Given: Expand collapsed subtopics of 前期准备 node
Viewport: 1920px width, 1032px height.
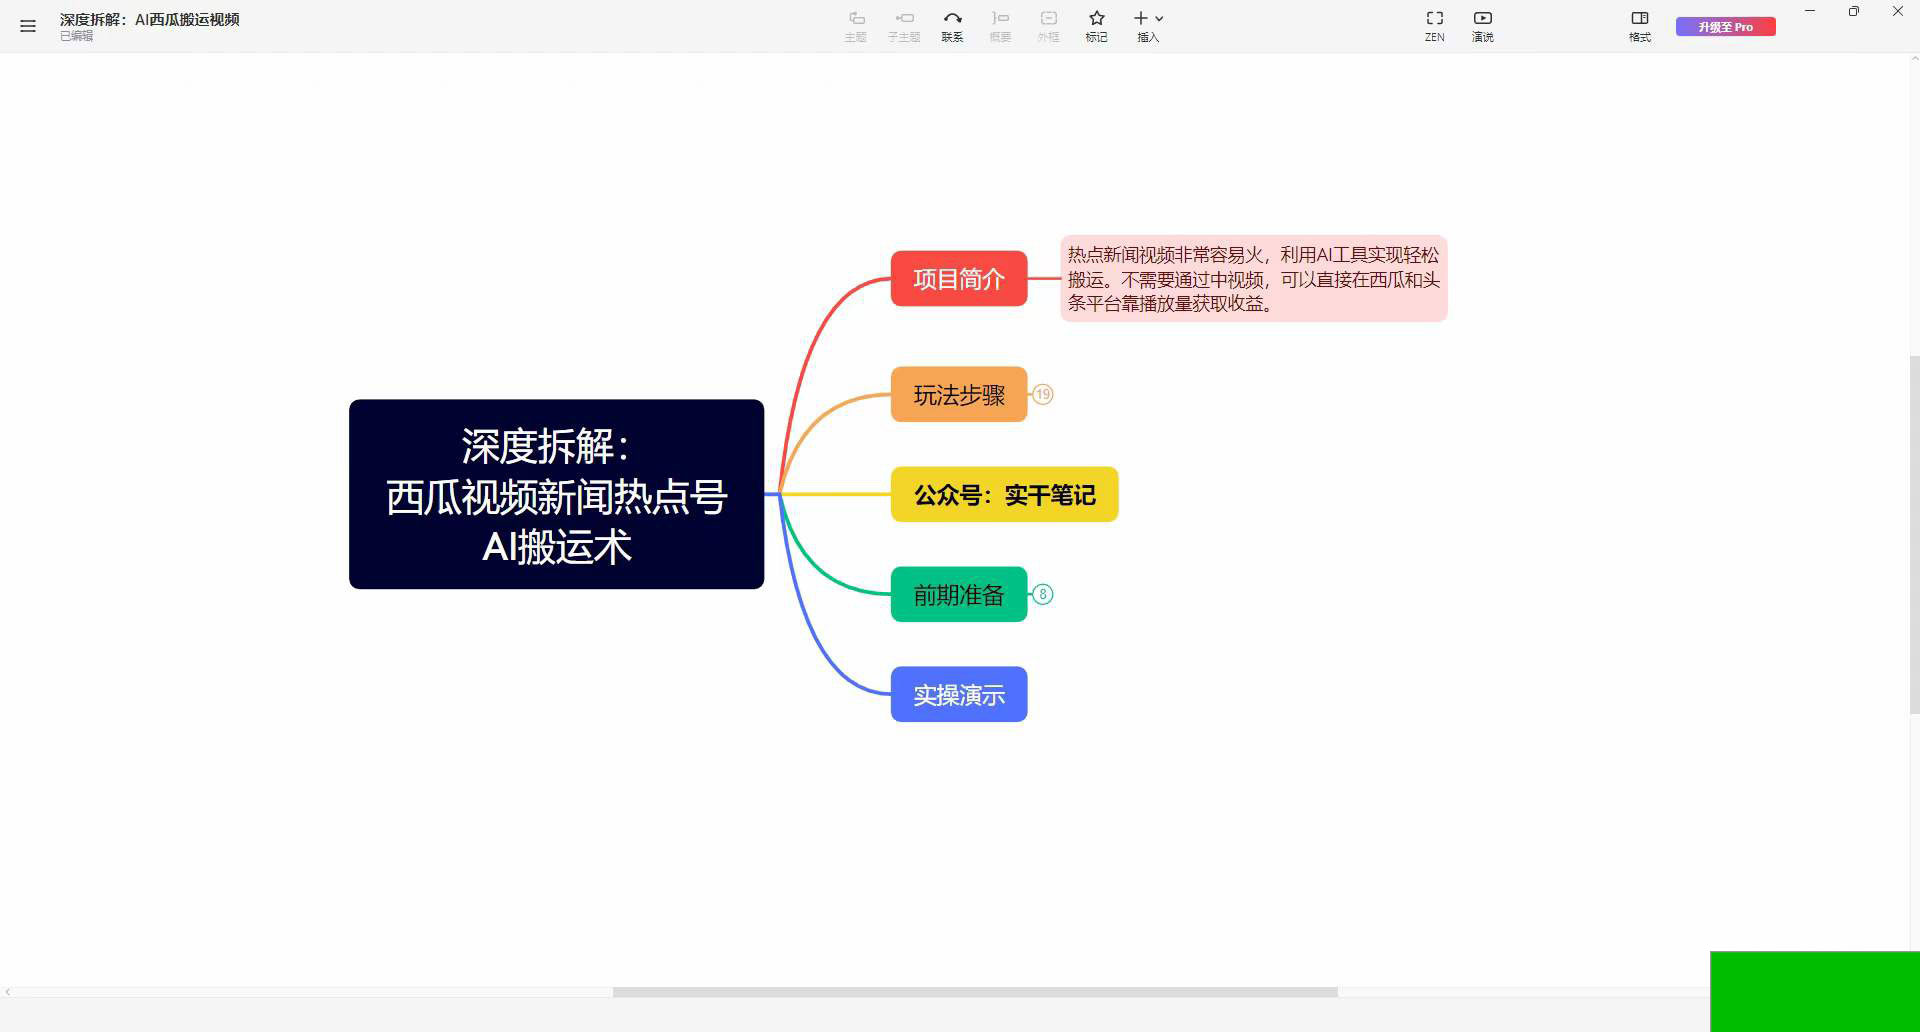Looking at the screenshot, I should 1044,593.
